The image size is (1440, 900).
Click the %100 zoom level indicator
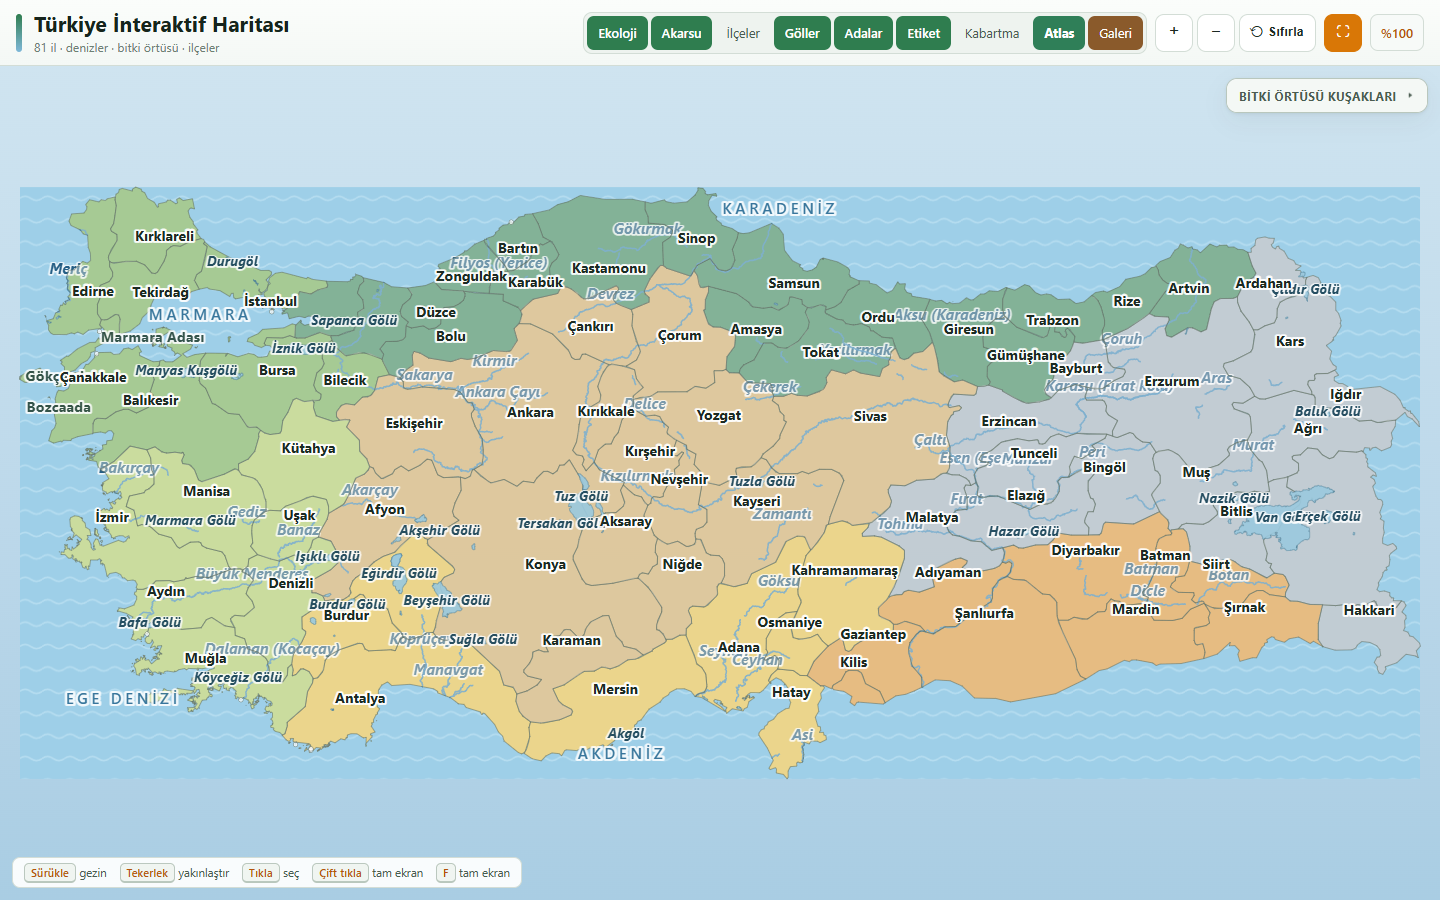[1397, 33]
